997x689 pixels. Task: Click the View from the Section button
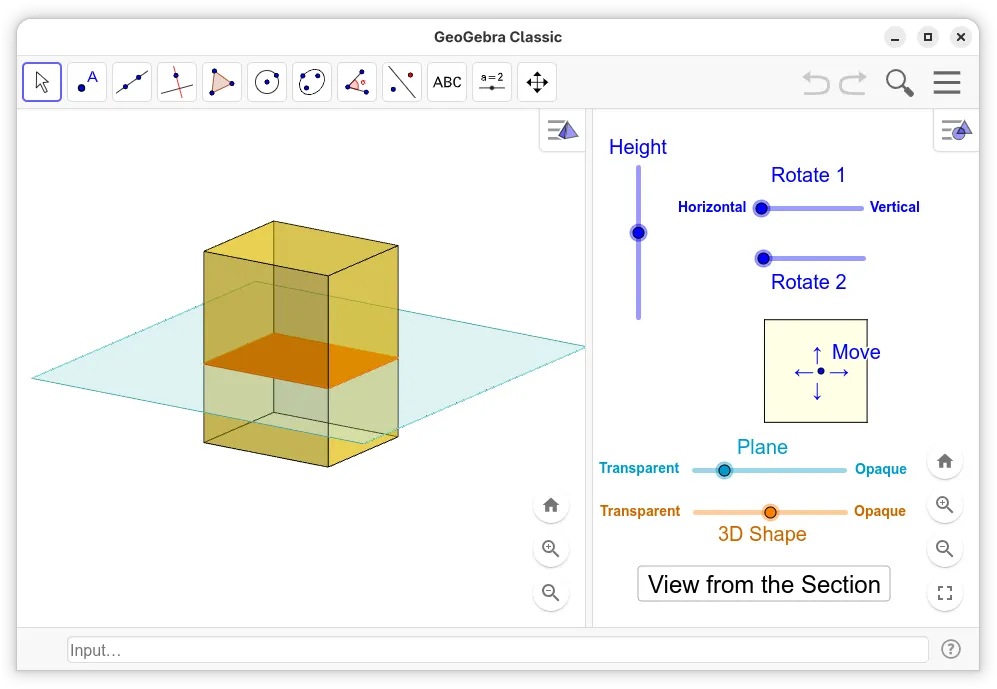(764, 584)
